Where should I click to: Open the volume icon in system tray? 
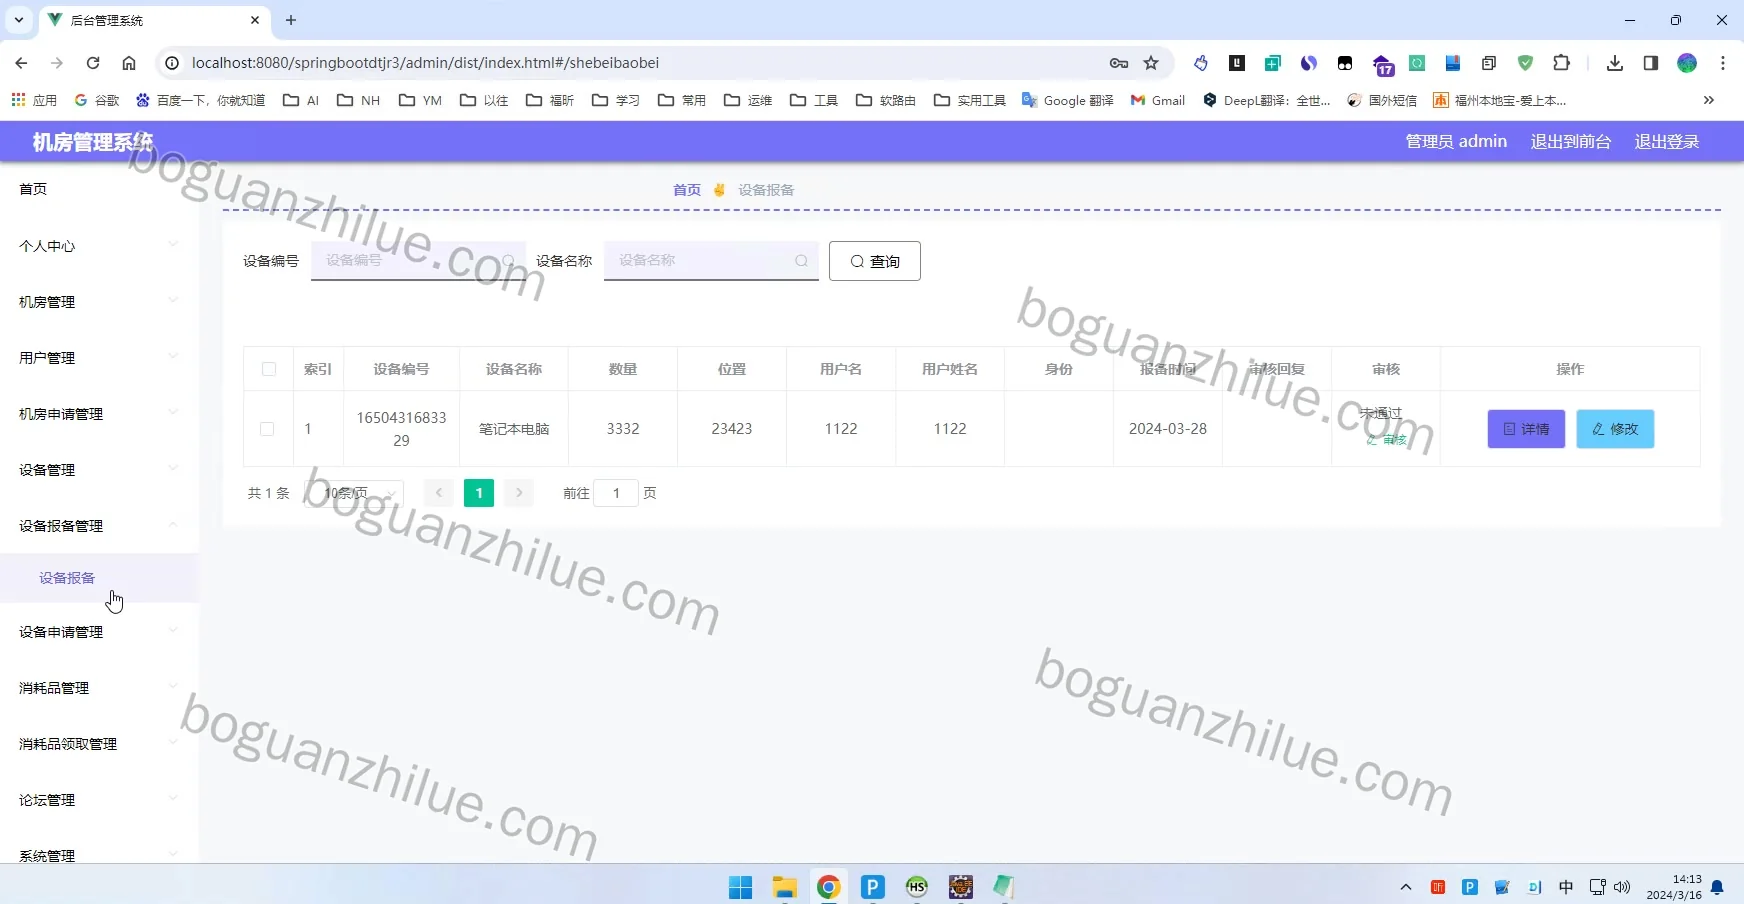[1622, 887]
